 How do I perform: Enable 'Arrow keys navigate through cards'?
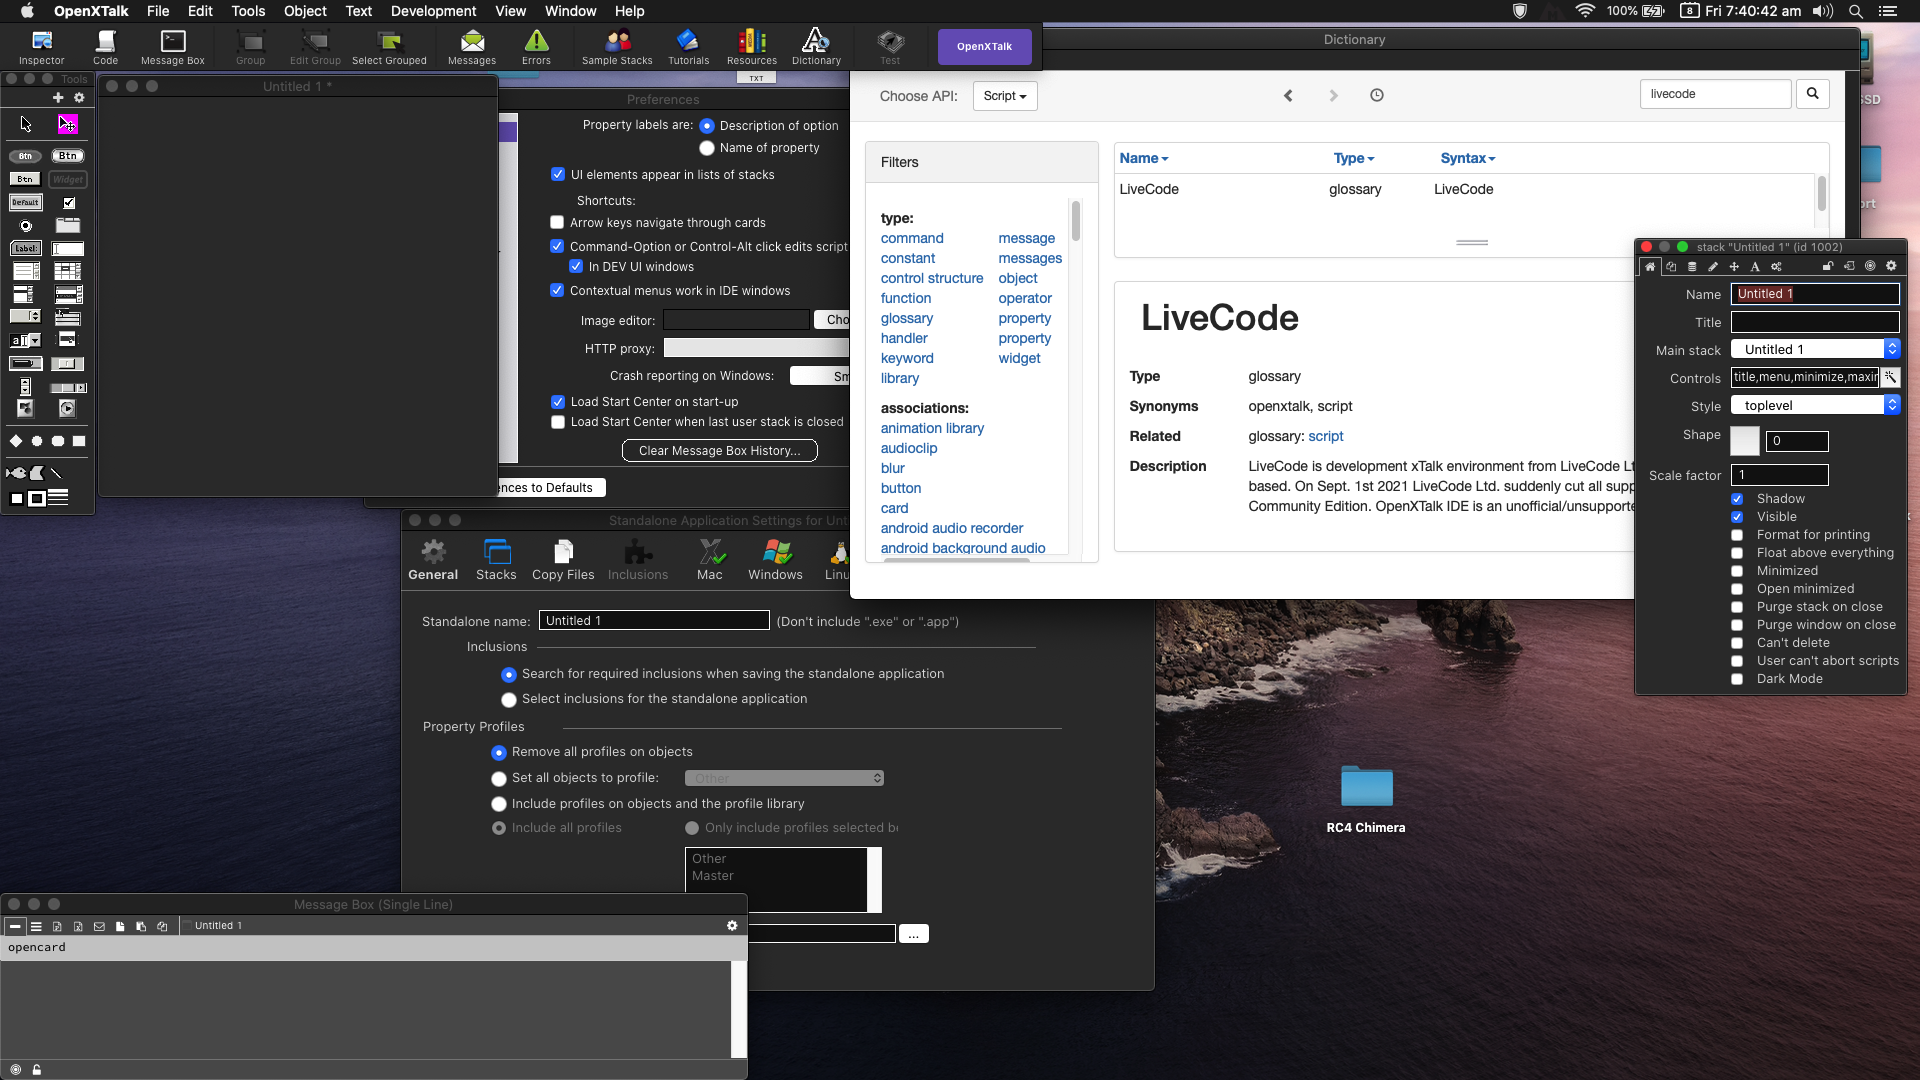point(557,222)
